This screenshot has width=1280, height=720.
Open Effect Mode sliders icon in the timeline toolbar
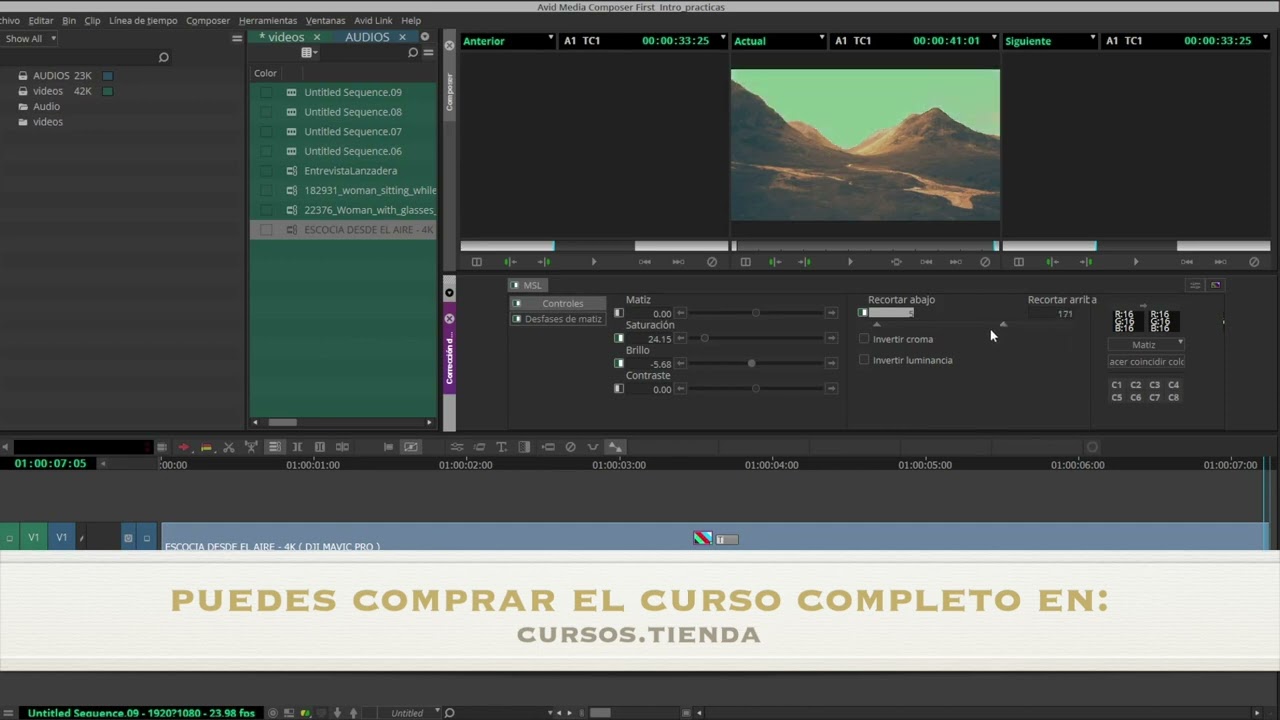coord(457,447)
